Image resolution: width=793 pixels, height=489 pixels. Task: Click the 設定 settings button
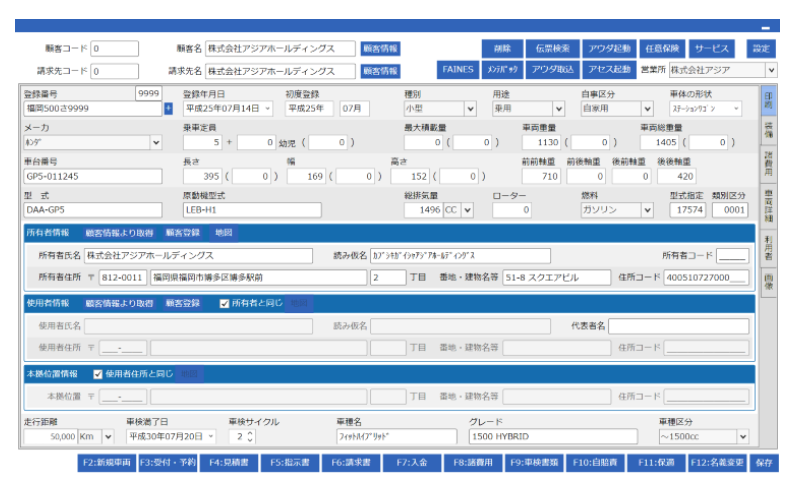(x=761, y=48)
